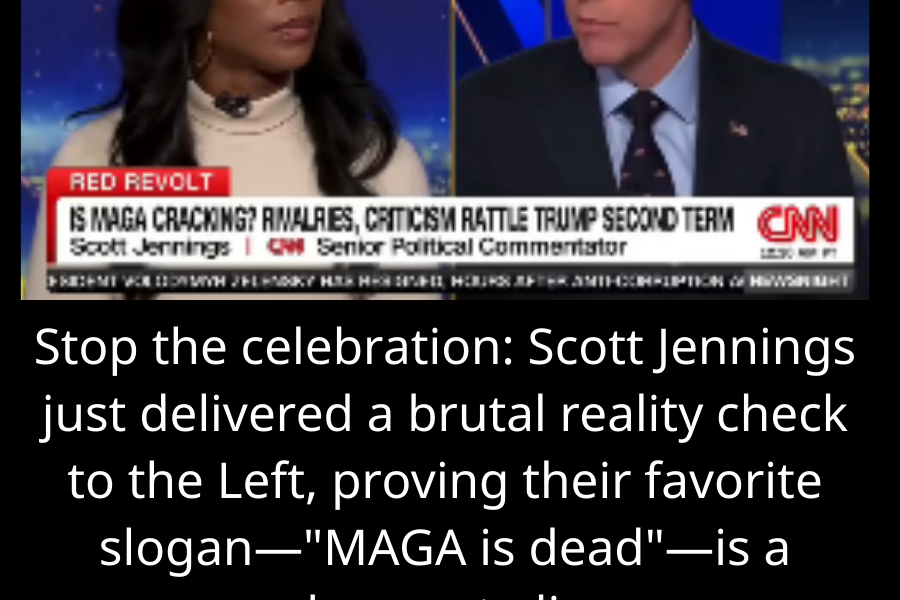This screenshot has height=600, width=900.
Task: Click the small CNN logo beside Scott Jennings
Action: (286, 247)
